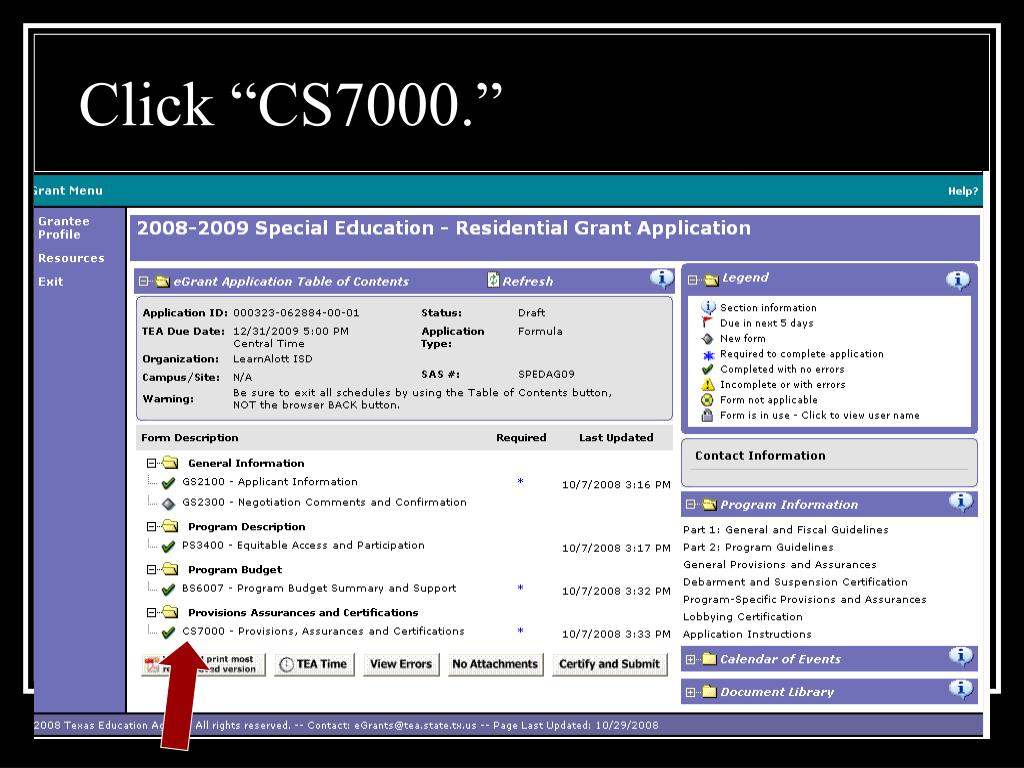Open info icon on Program Information header
The height and width of the screenshot is (768, 1024).
click(960, 502)
